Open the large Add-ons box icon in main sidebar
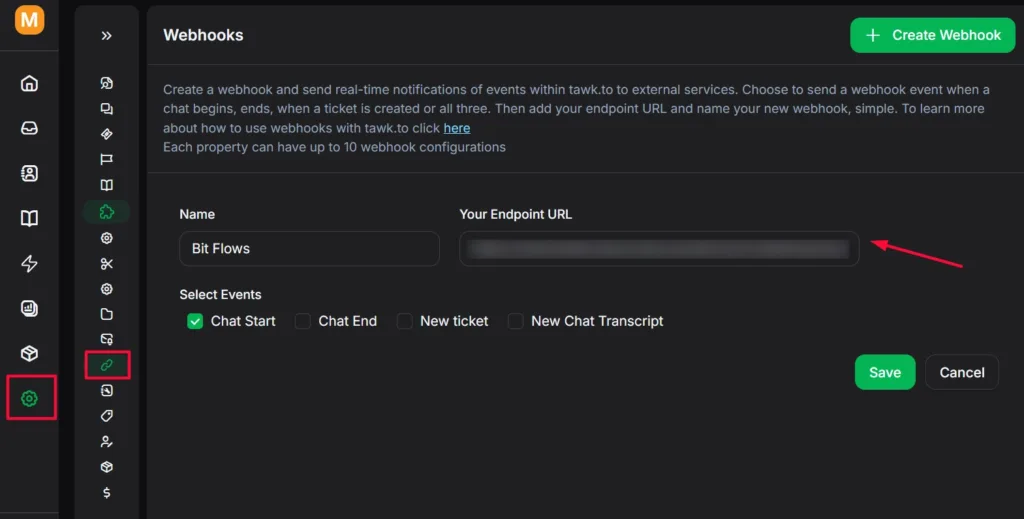1024x519 pixels. click(x=29, y=353)
